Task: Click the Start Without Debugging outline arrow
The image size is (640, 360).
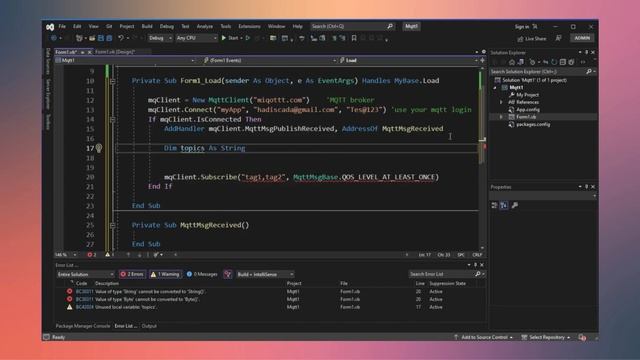Action: tap(248, 38)
